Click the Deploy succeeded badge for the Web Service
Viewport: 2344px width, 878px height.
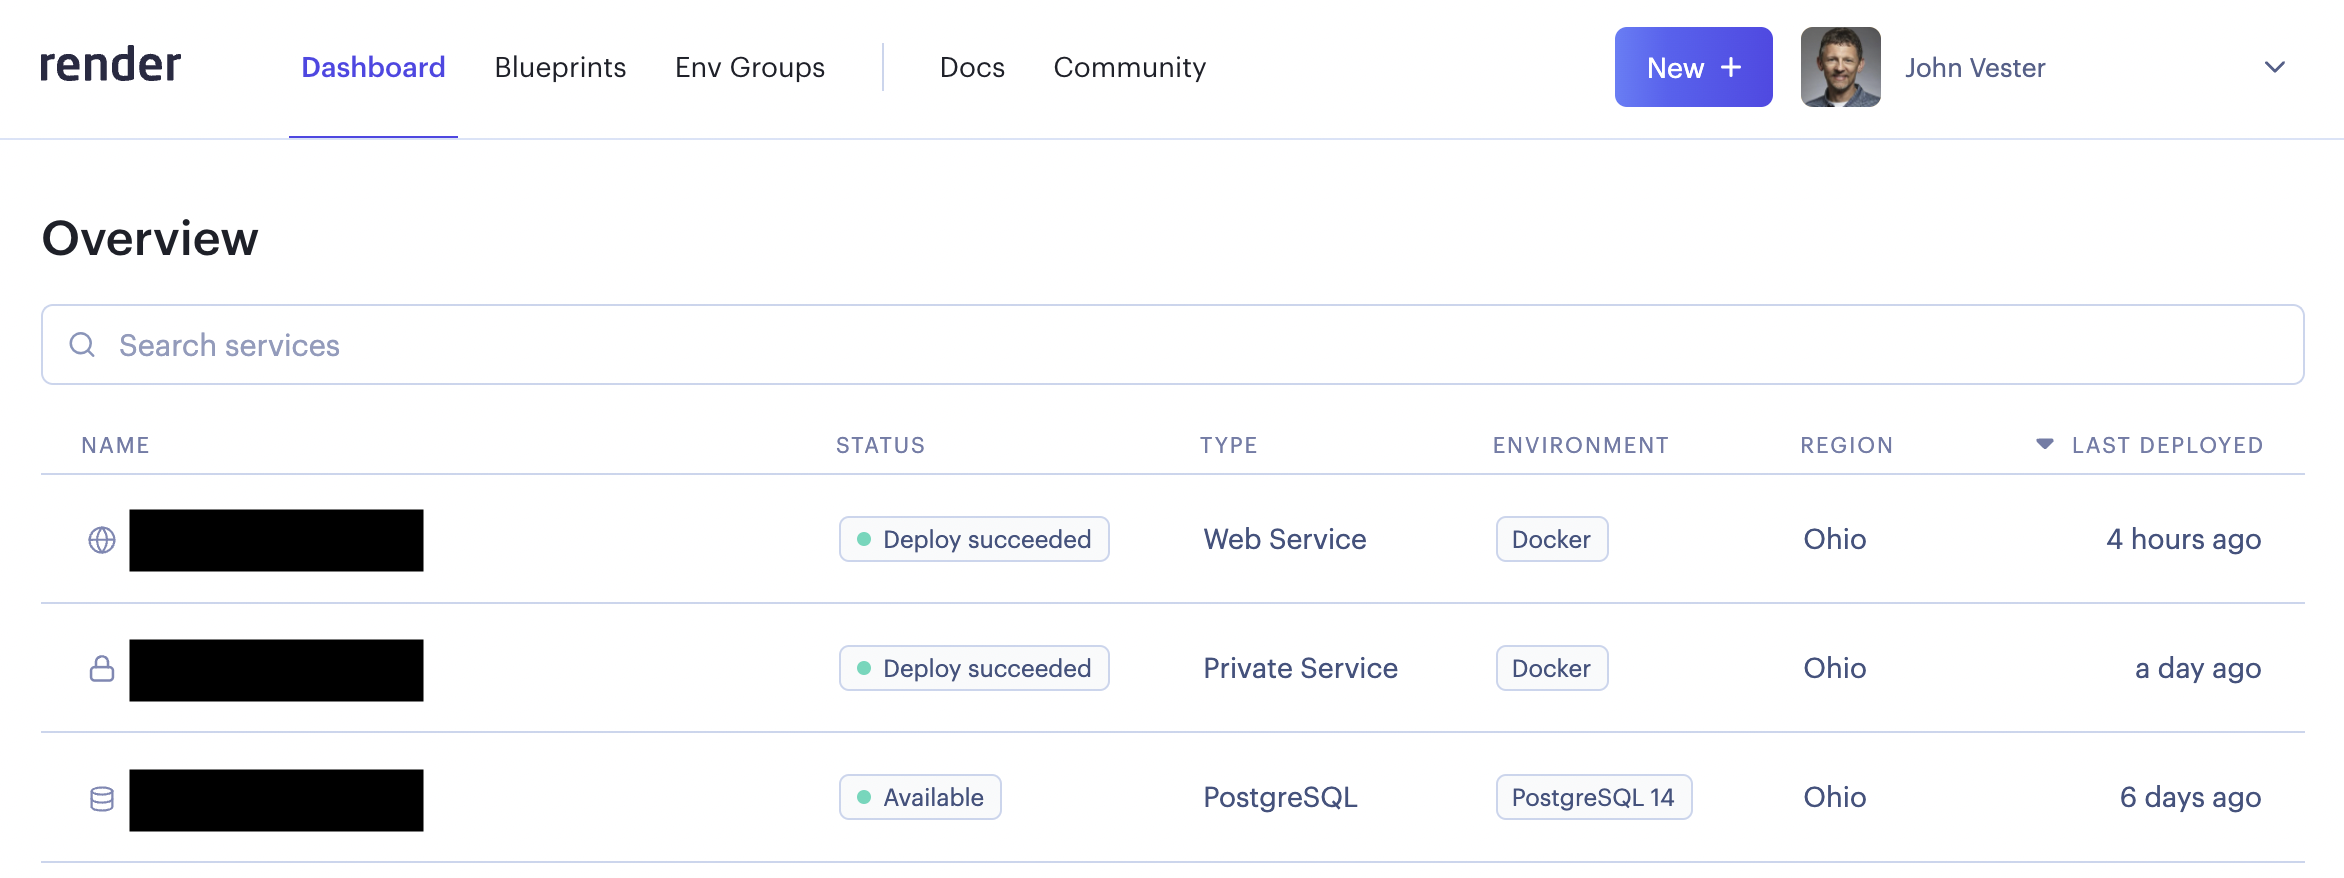pos(974,539)
